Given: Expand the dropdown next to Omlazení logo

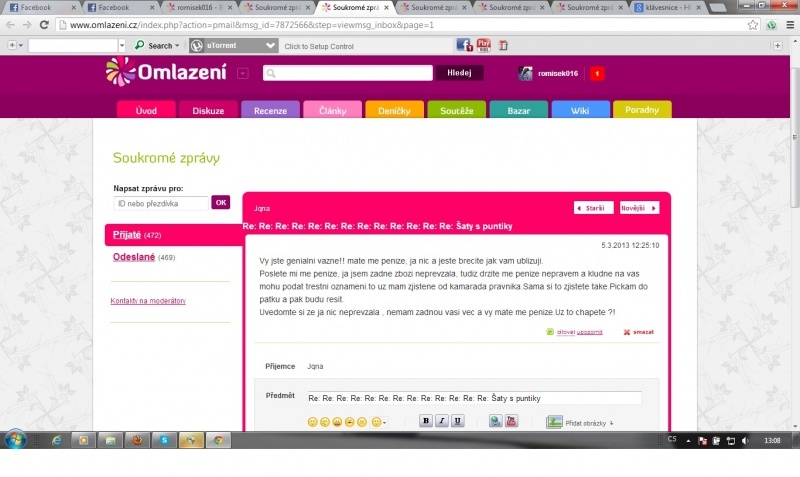Looking at the screenshot, I should (243, 73).
